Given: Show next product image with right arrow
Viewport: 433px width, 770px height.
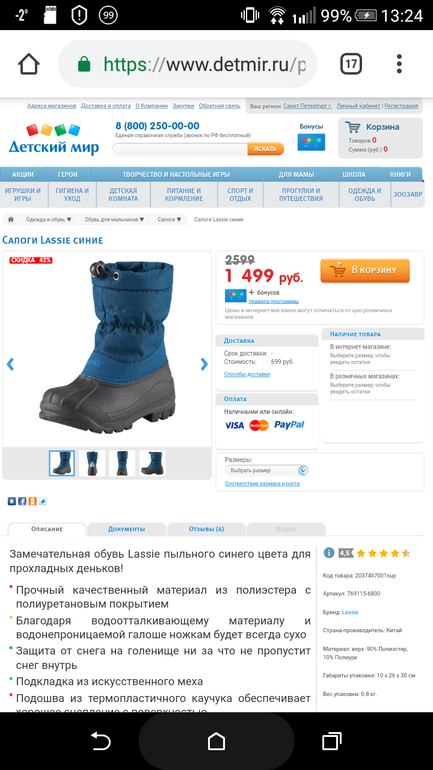Looking at the screenshot, I should coord(204,364).
